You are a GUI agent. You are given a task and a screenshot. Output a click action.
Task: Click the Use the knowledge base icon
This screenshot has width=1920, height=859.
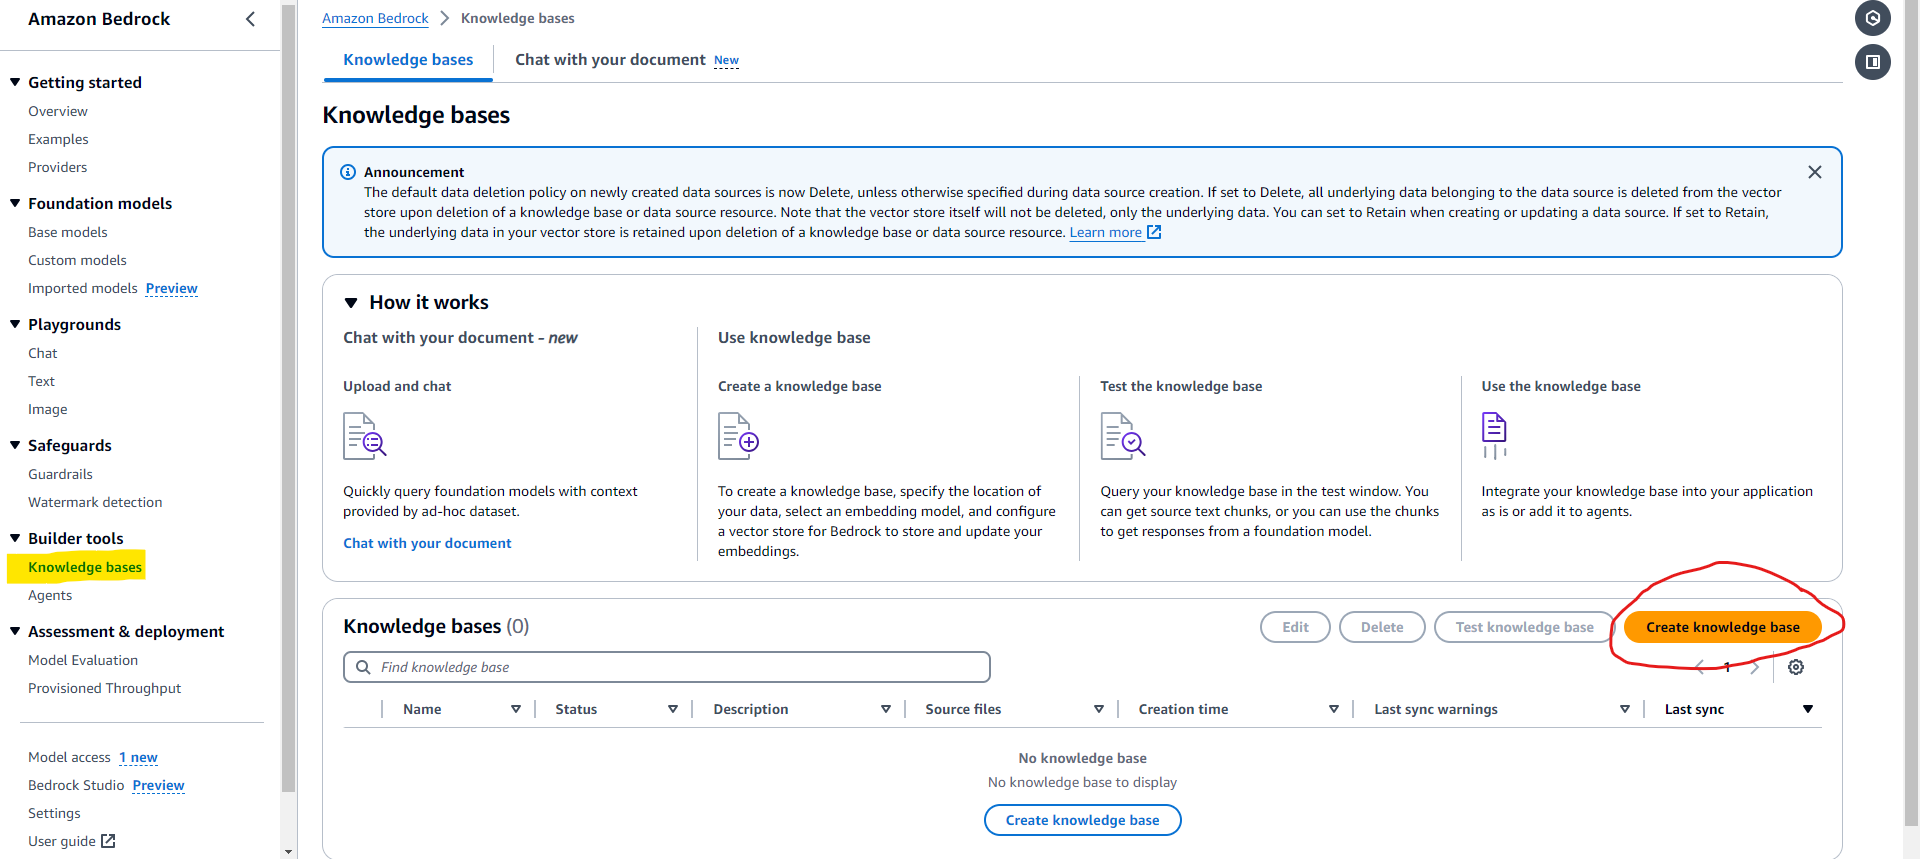point(1494,435)
